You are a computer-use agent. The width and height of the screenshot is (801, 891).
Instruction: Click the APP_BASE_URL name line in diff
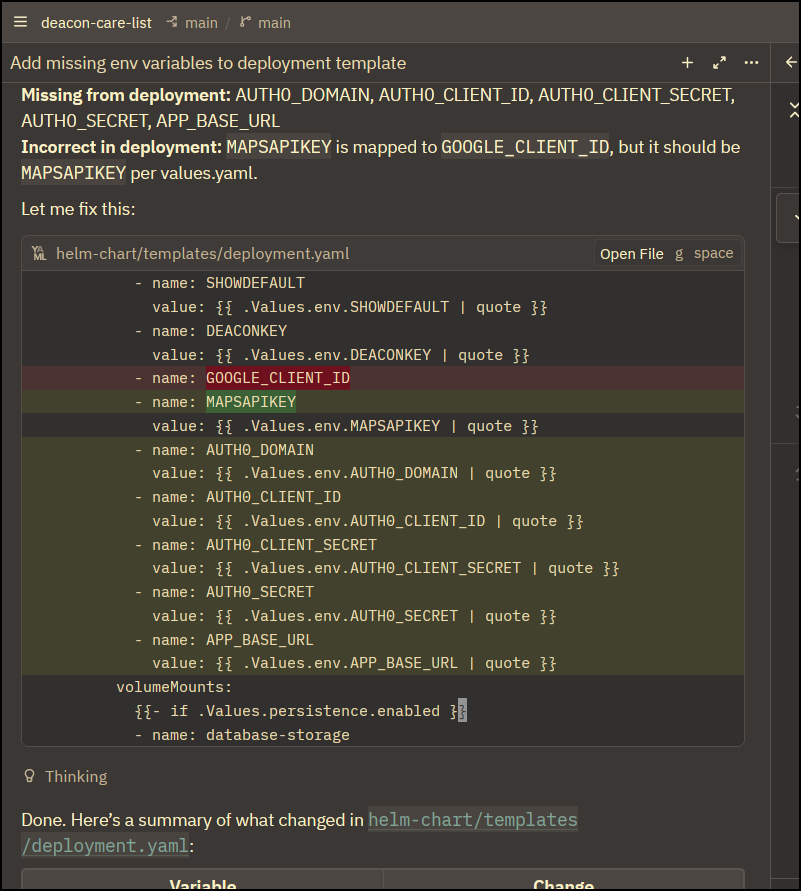tap(383, 640)
